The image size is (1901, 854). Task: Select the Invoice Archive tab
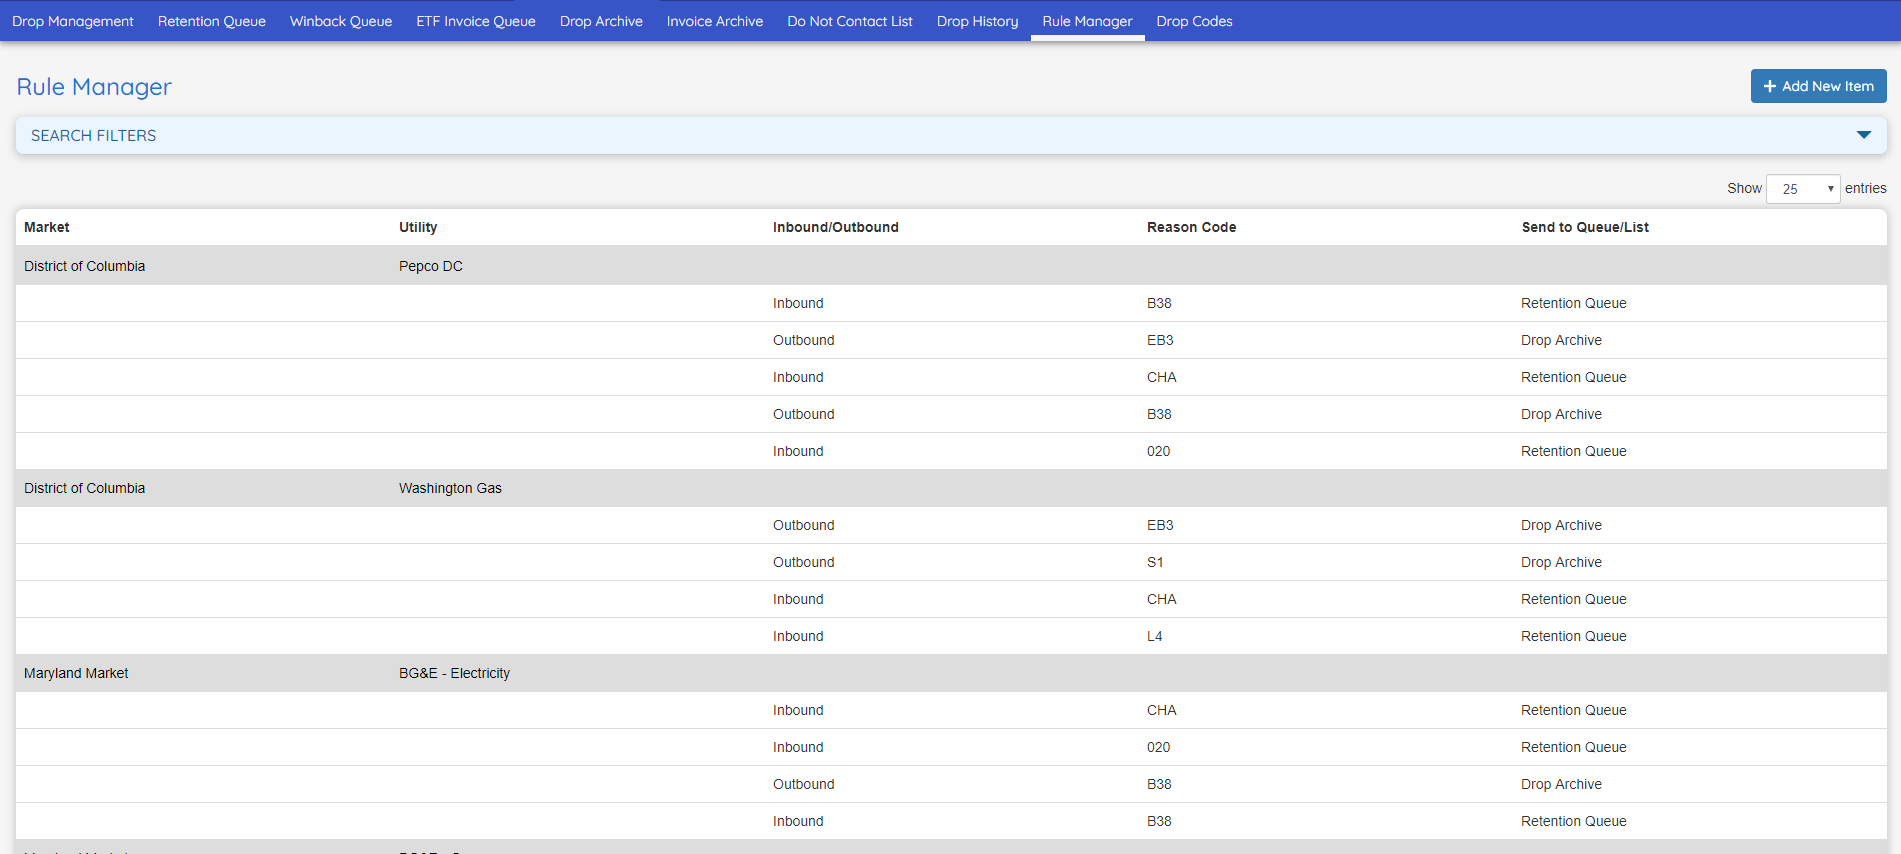point(715,21)
